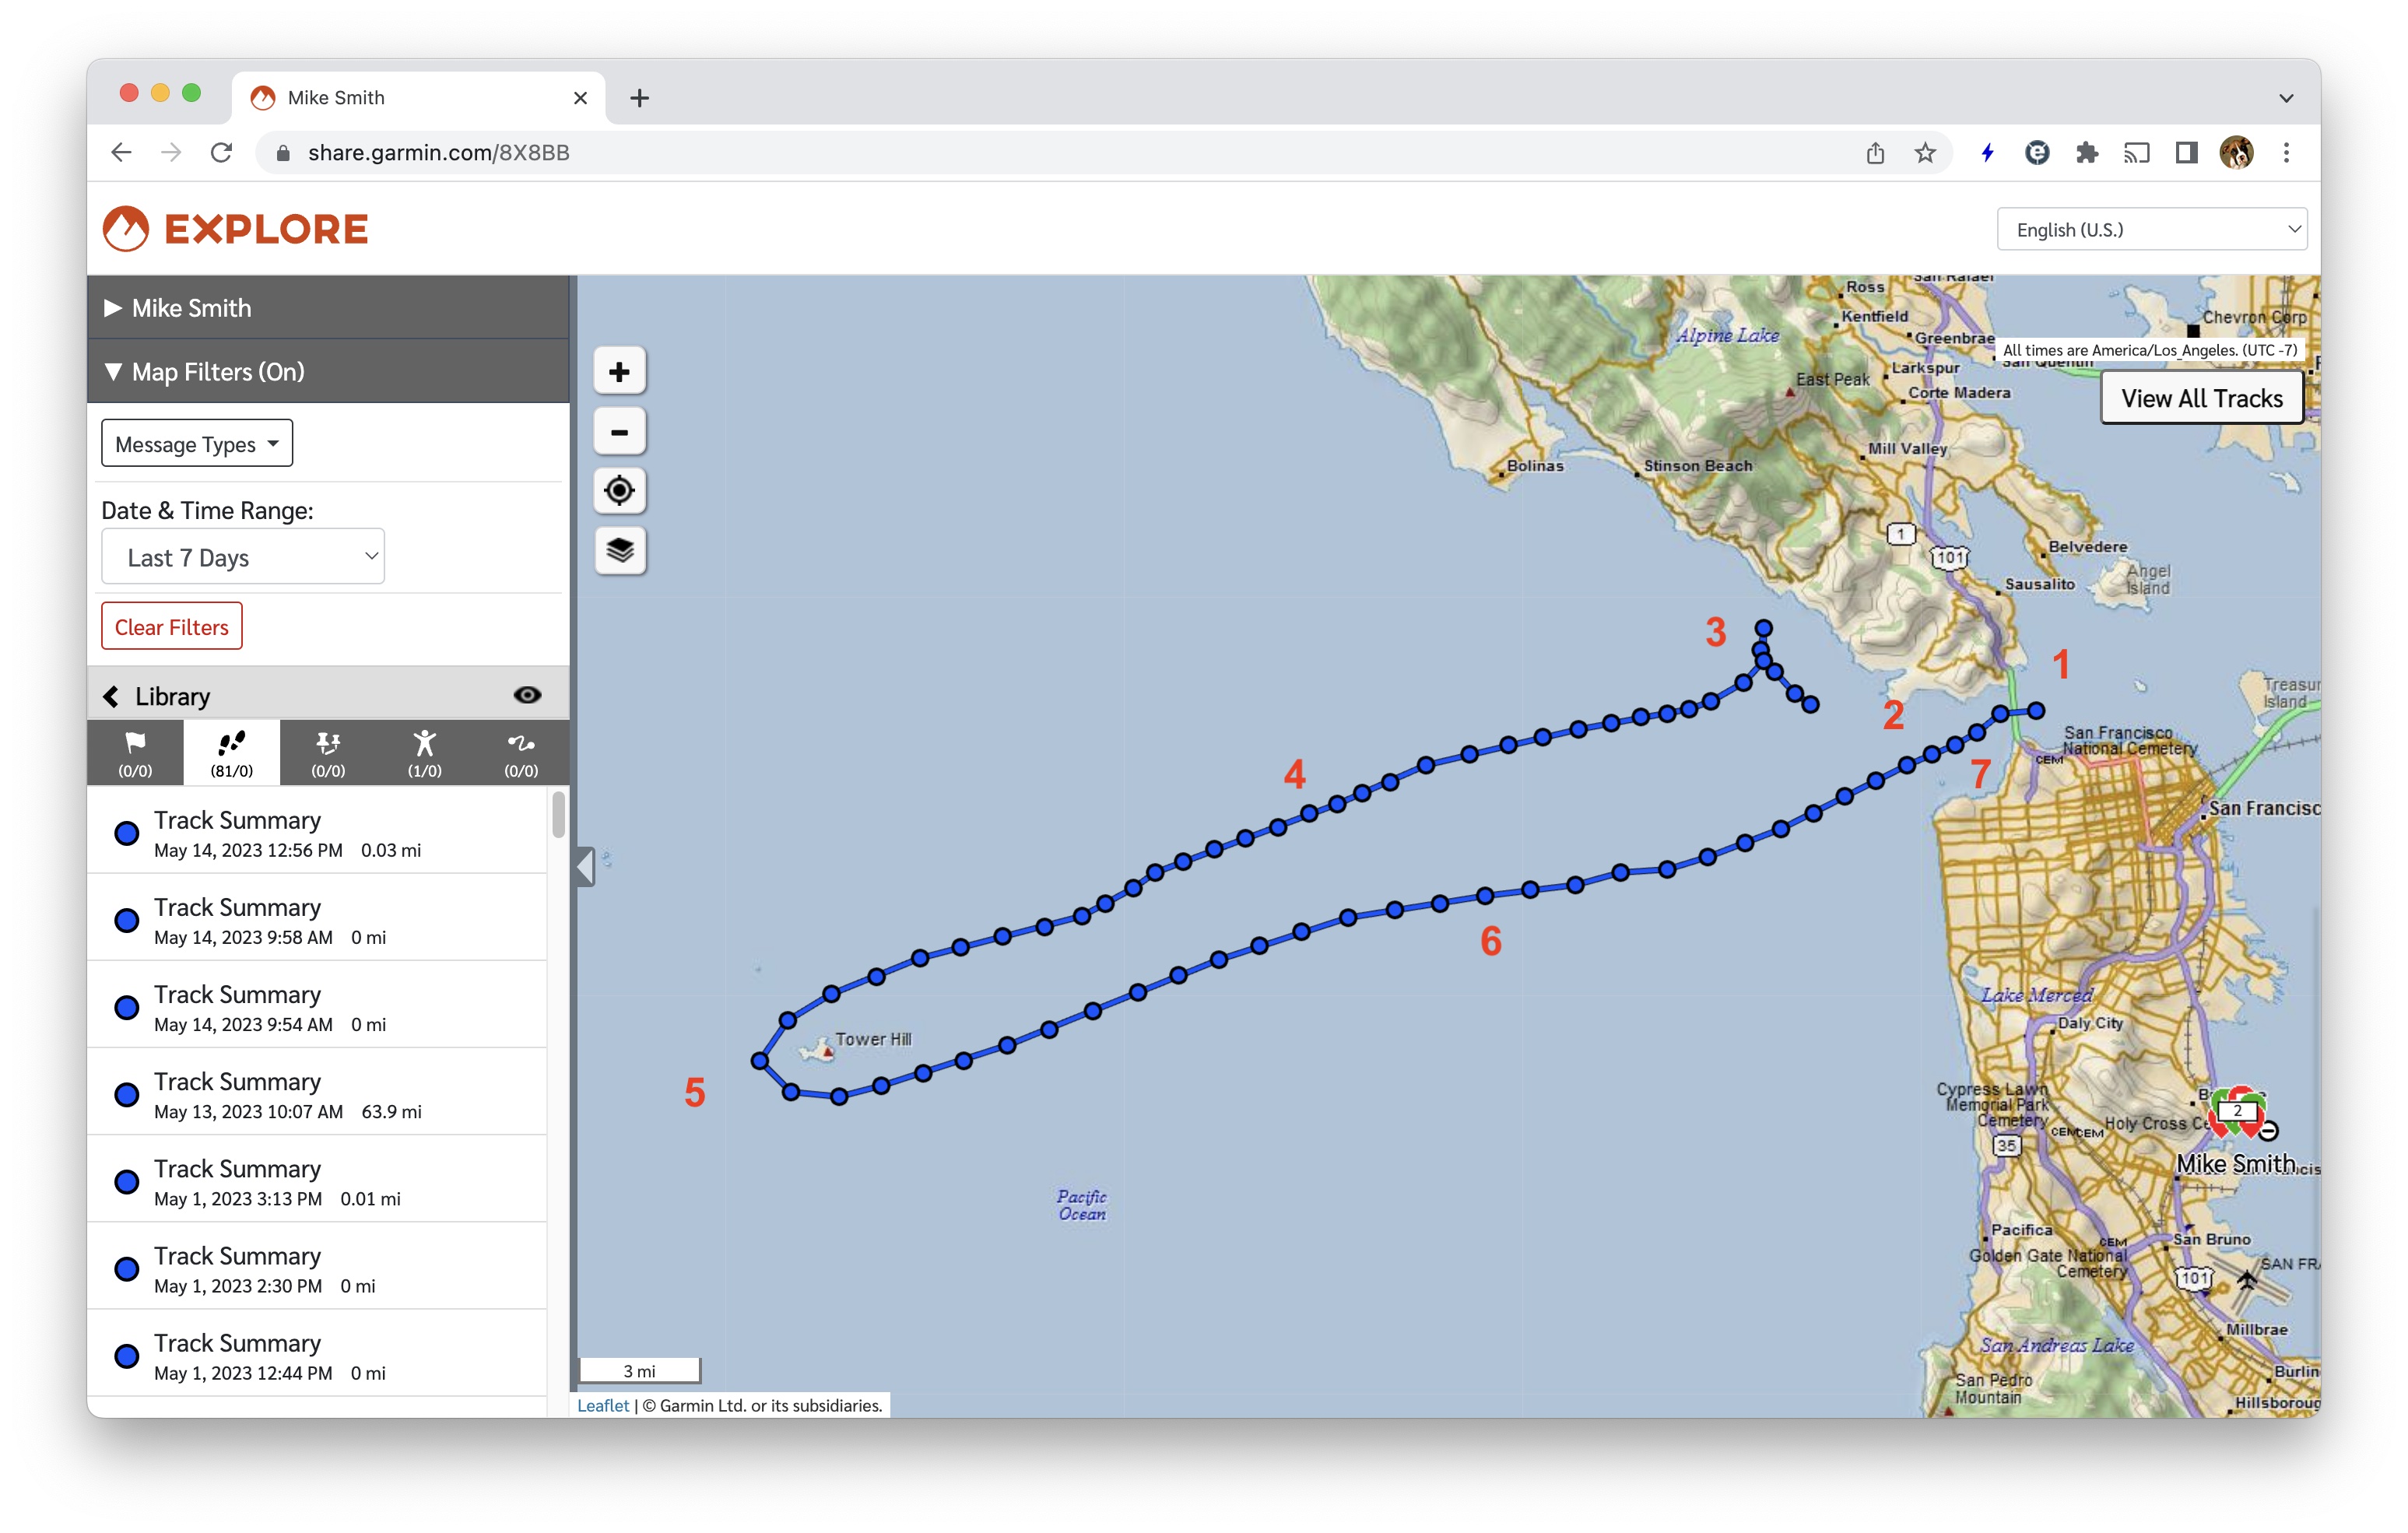This screenshot has height=1533, width=2408.
Task: Click the tracks icon in Library toolbar
Action: click(230, 754)
